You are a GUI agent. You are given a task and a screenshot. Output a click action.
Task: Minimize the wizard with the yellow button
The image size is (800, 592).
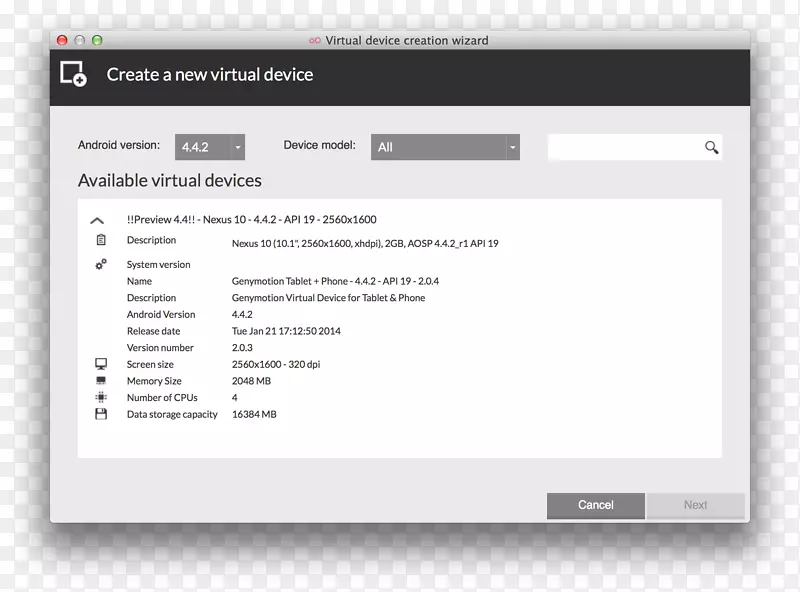pyautogui.click(x=80, y=40)
